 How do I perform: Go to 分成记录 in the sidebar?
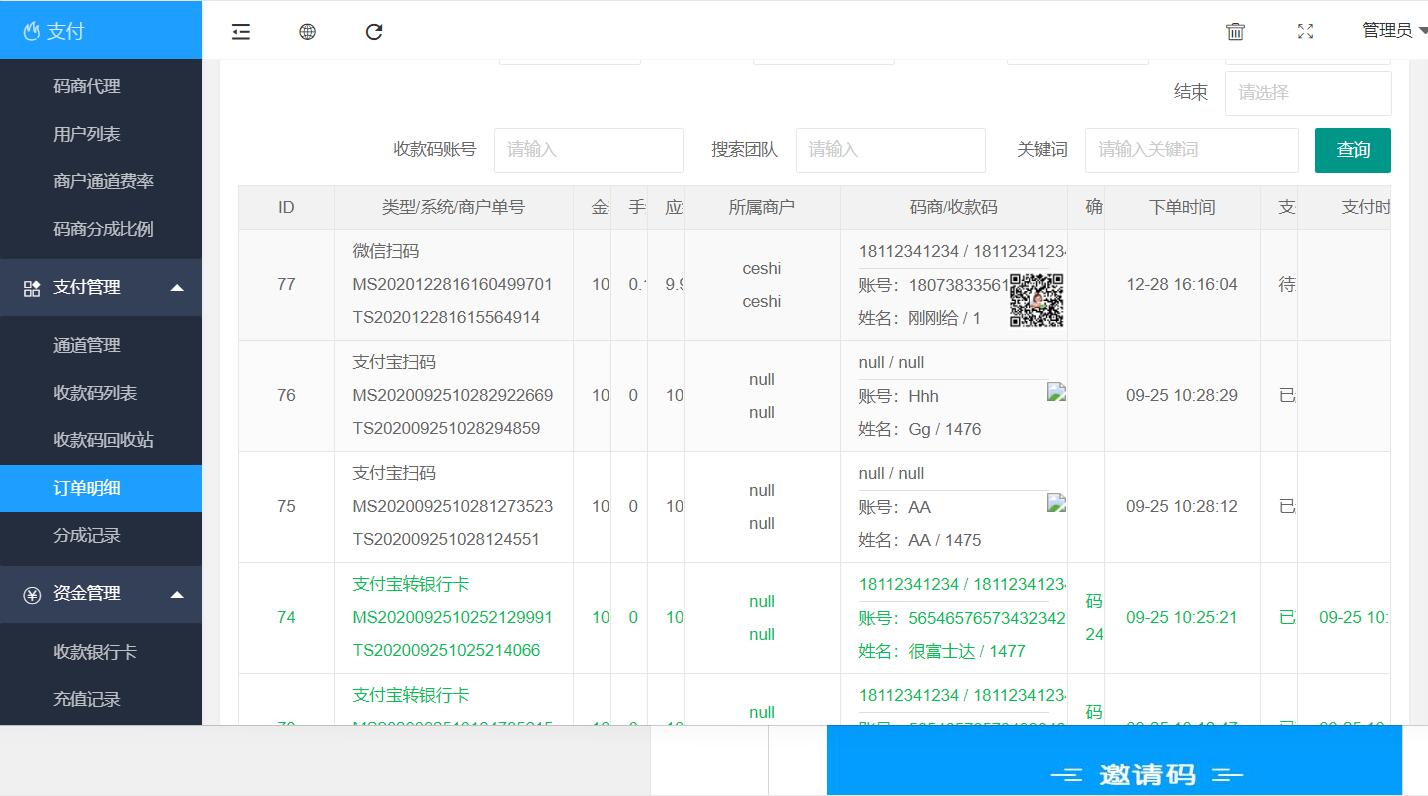tap(87, 536)
